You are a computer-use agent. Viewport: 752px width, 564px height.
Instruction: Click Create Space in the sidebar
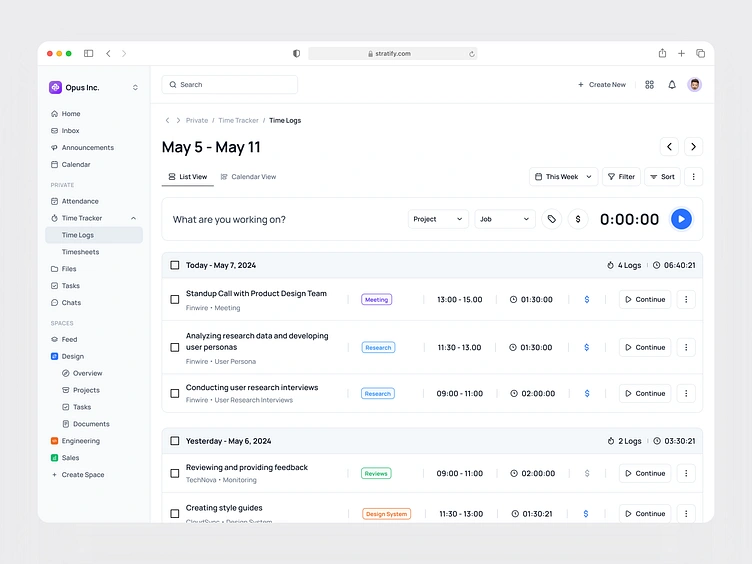(82, 475)
